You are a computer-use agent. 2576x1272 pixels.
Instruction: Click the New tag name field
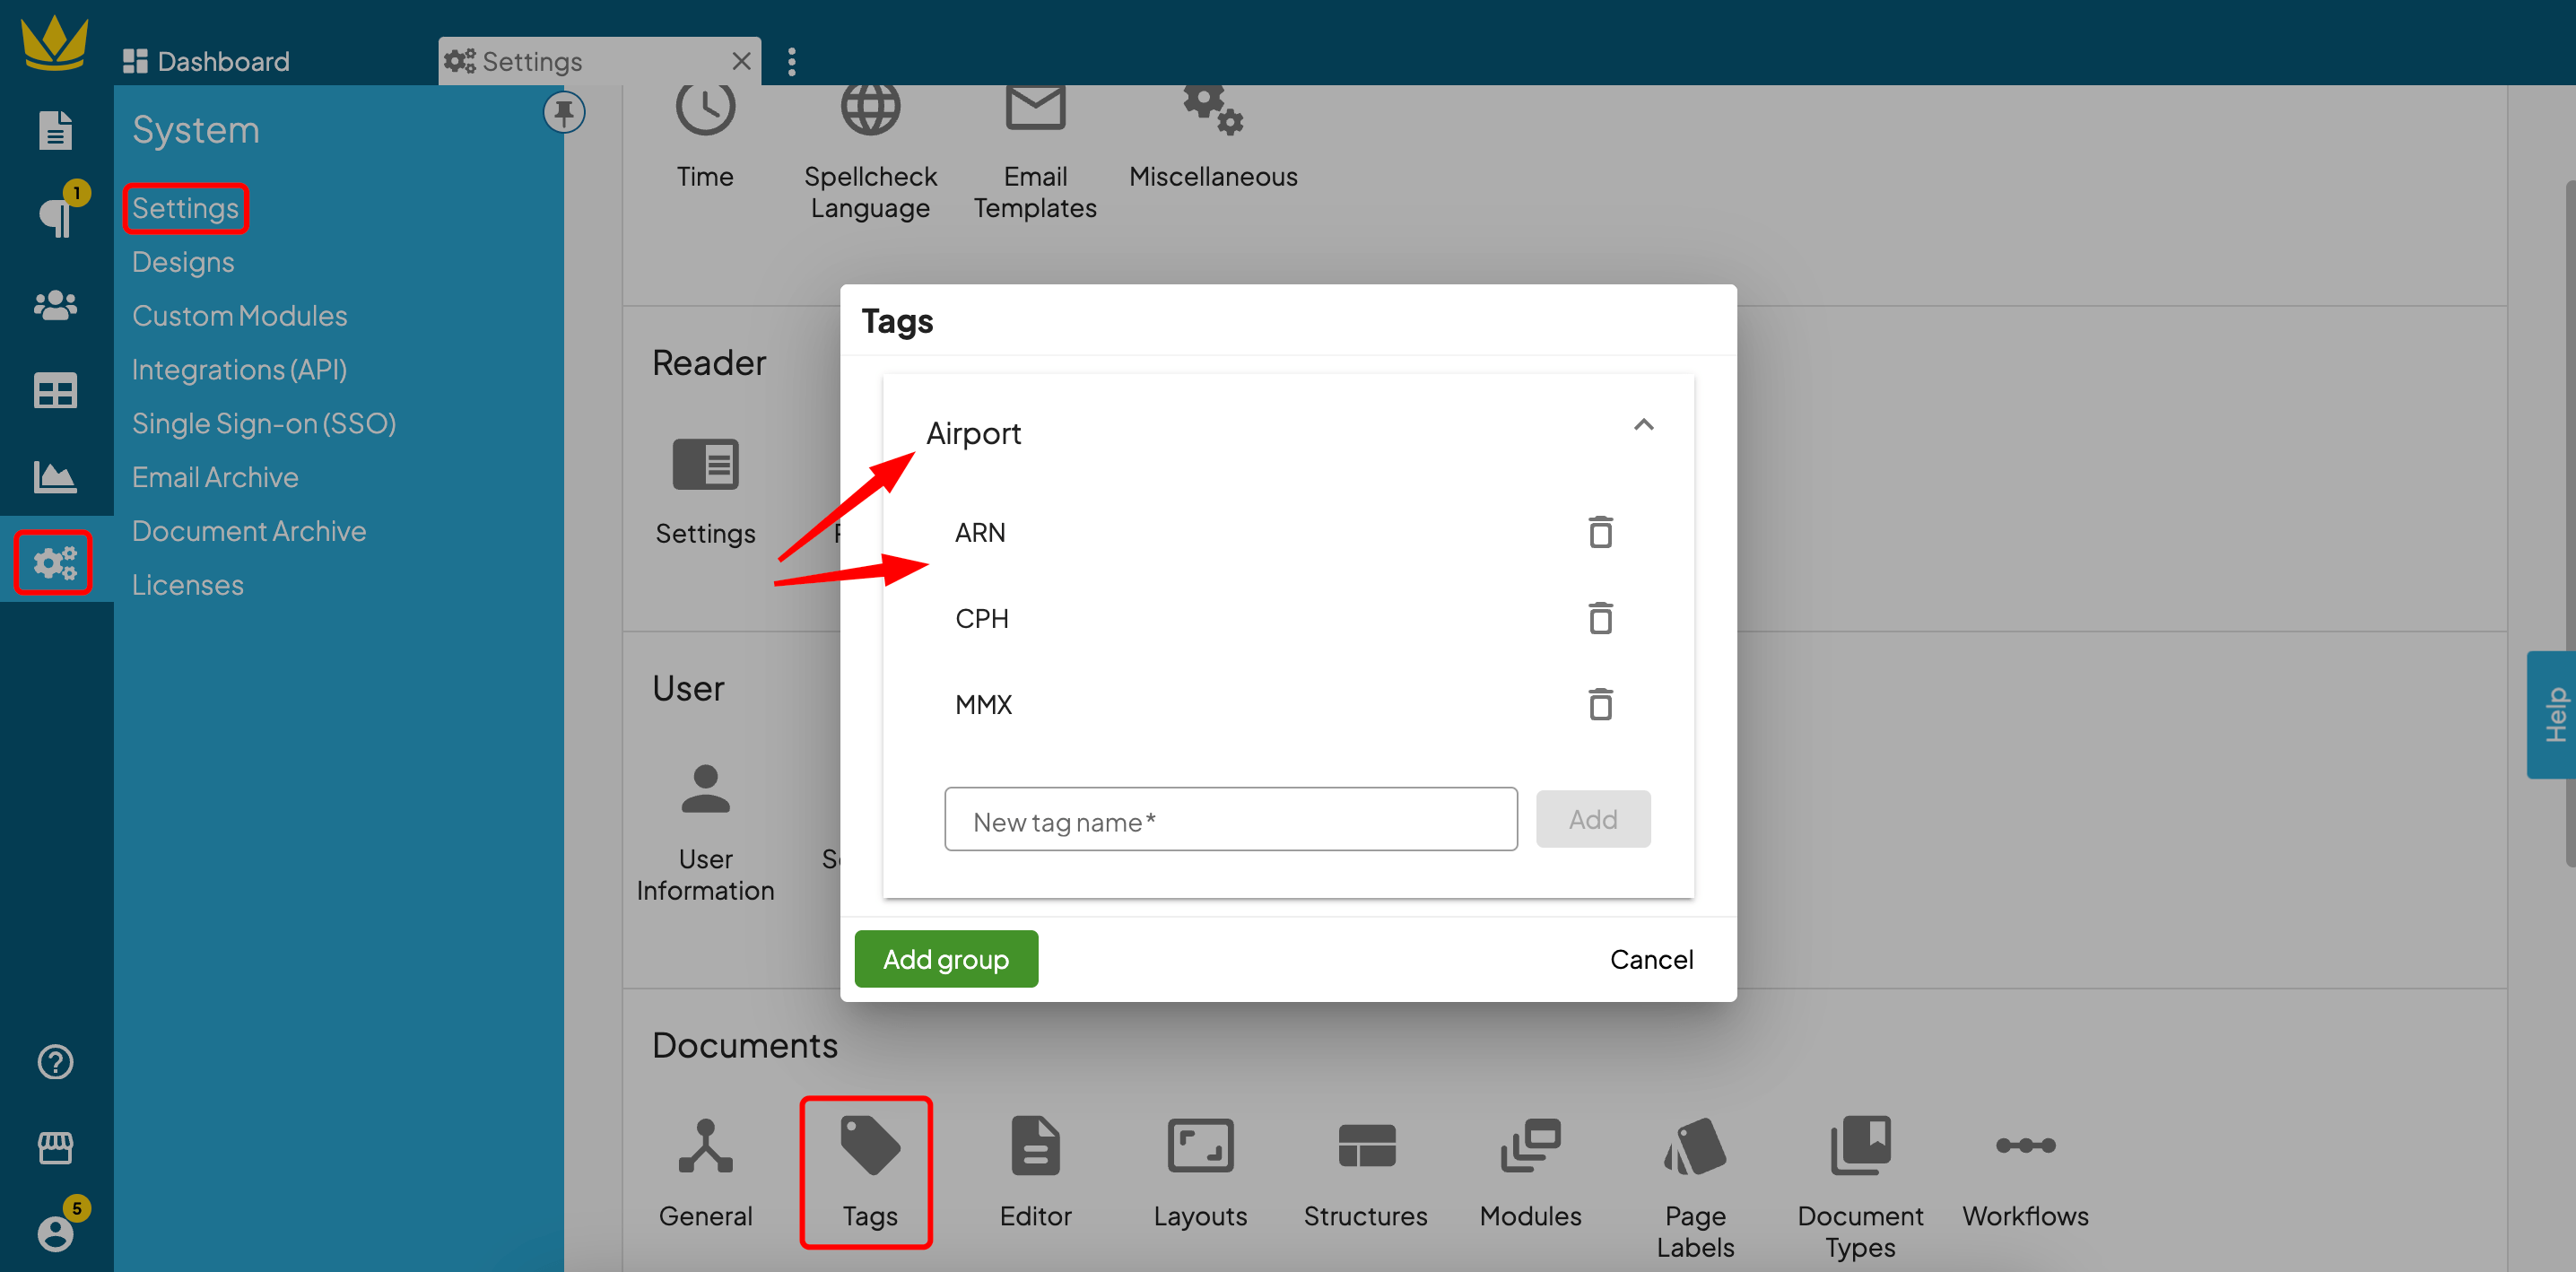[x=1230, y=820]
